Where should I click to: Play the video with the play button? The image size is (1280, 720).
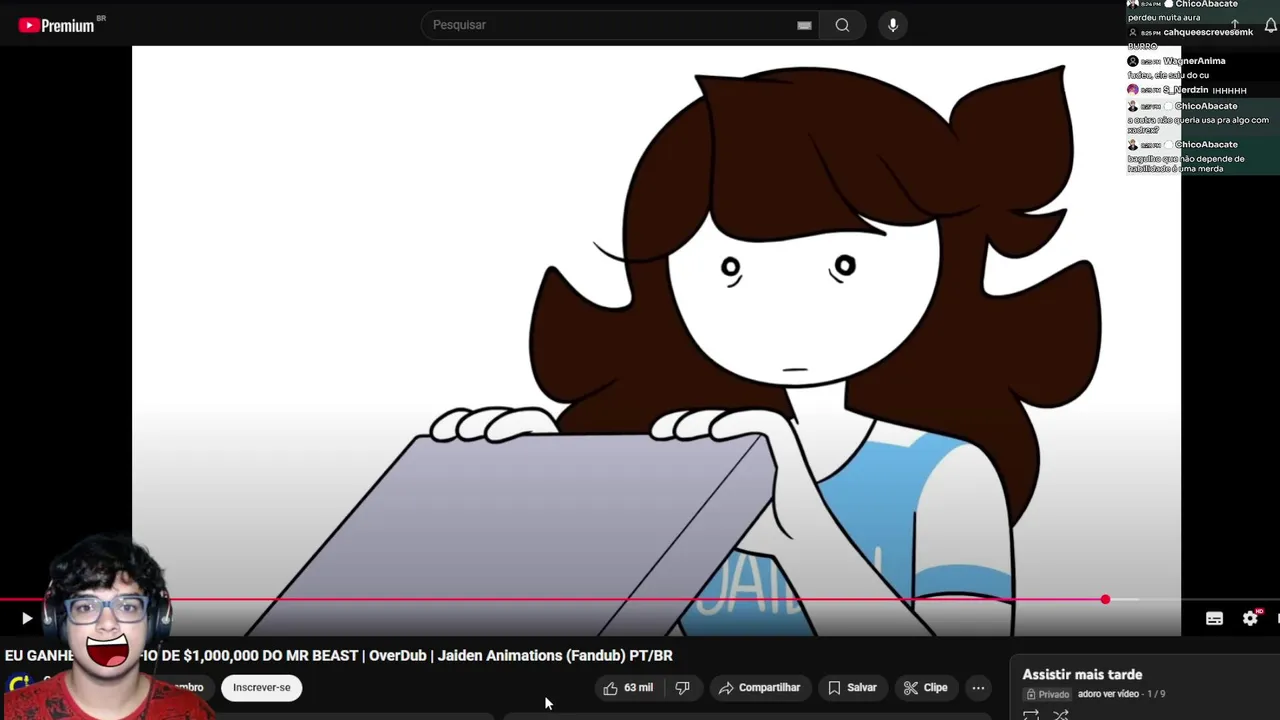[27, 619]
